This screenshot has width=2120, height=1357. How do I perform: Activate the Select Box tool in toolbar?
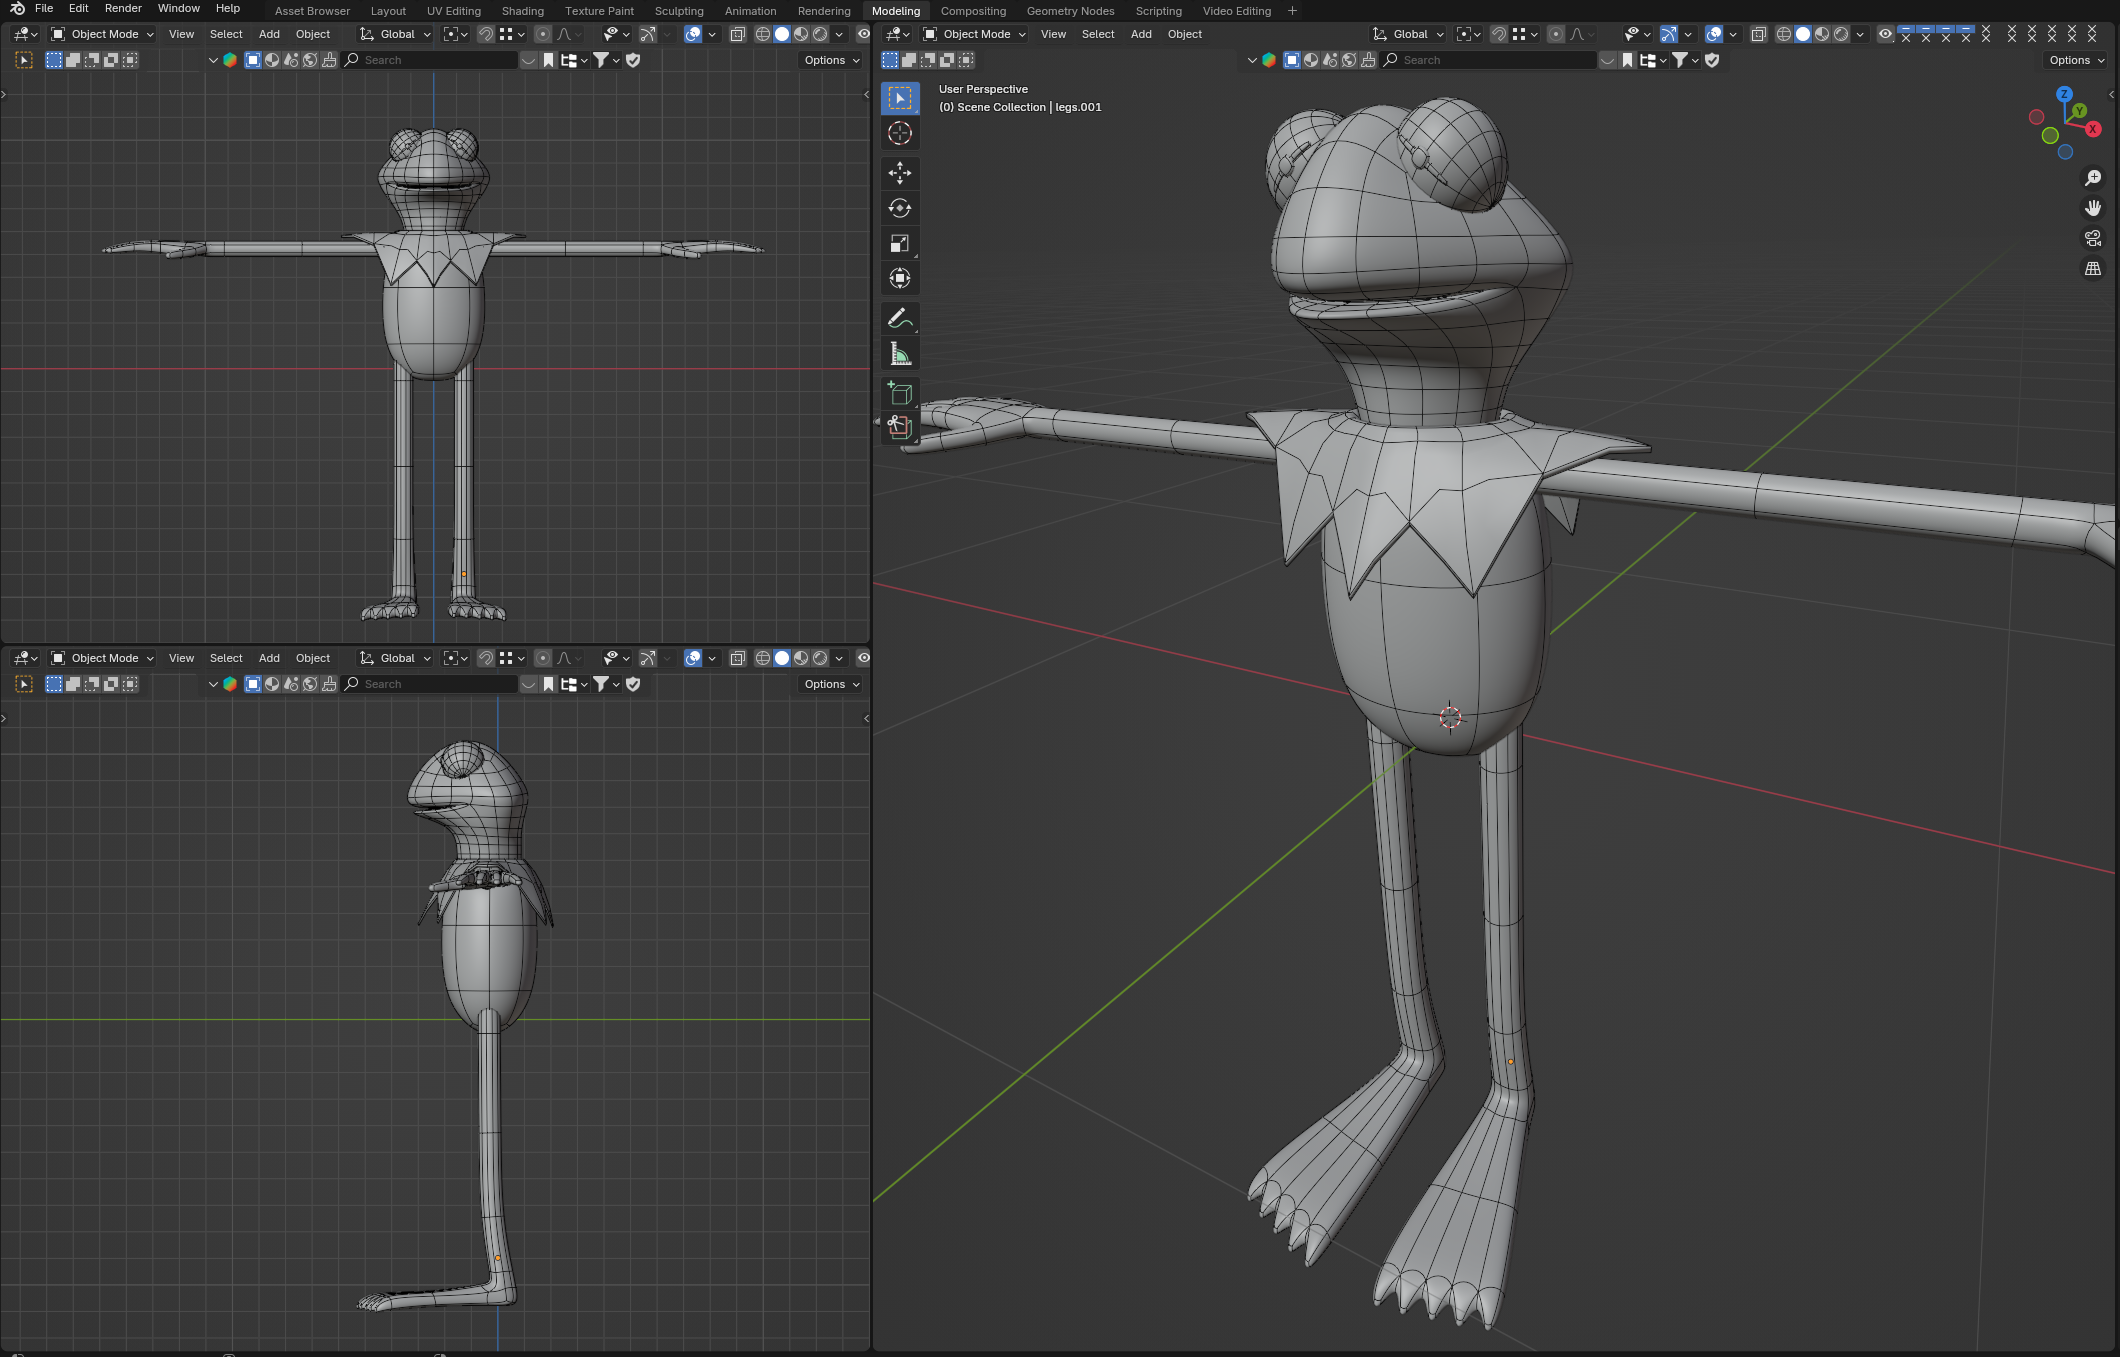900,98
